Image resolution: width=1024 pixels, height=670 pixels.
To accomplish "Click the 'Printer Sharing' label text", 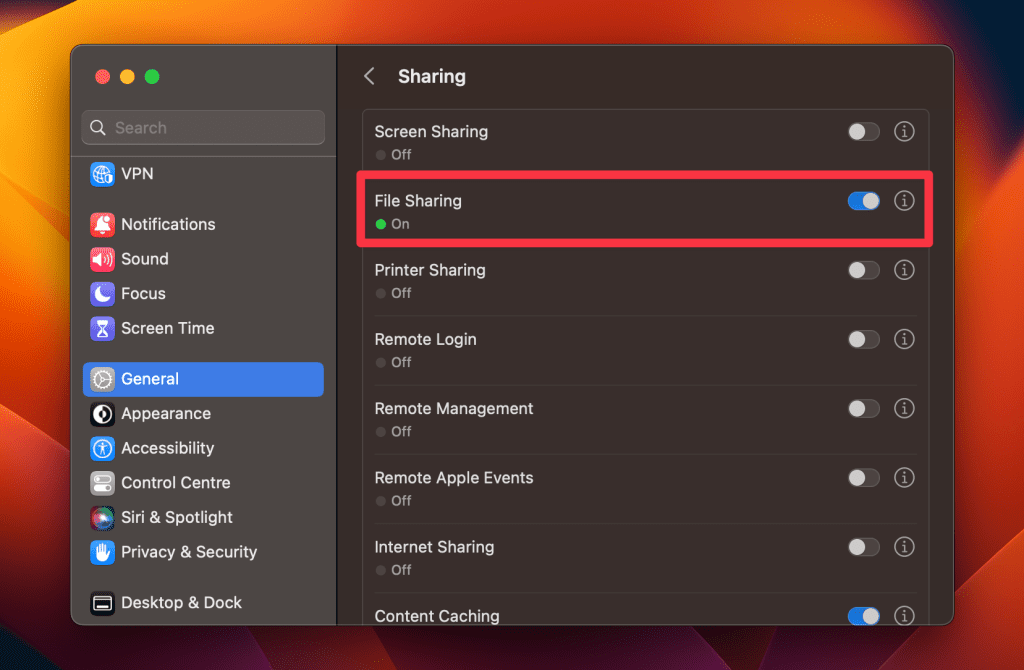I will point(430,270).
